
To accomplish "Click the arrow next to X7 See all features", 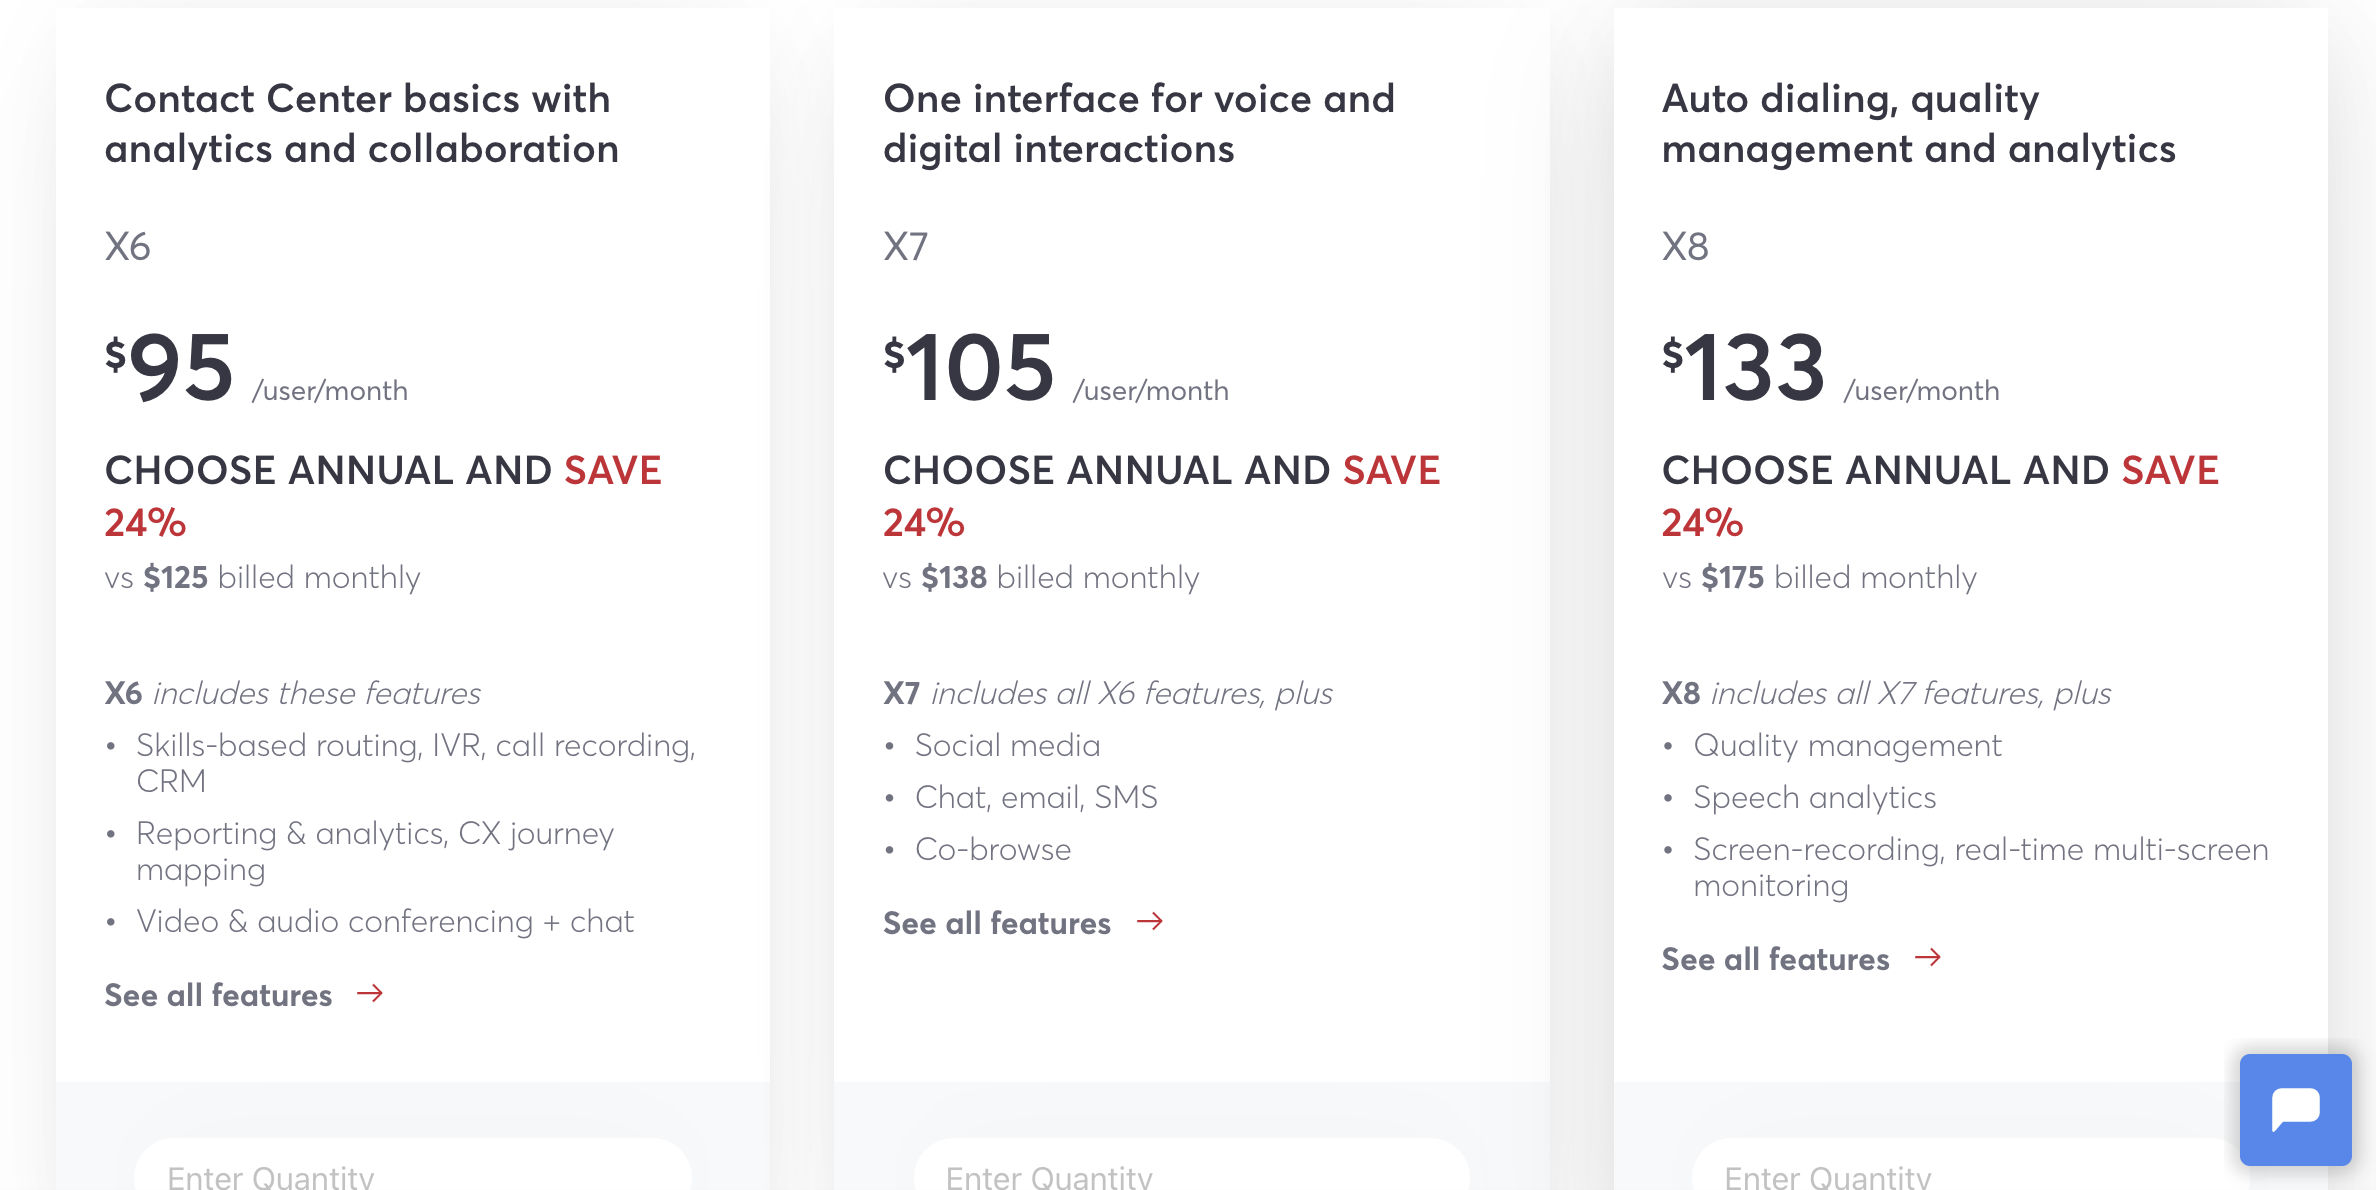I will (1150, 921).
